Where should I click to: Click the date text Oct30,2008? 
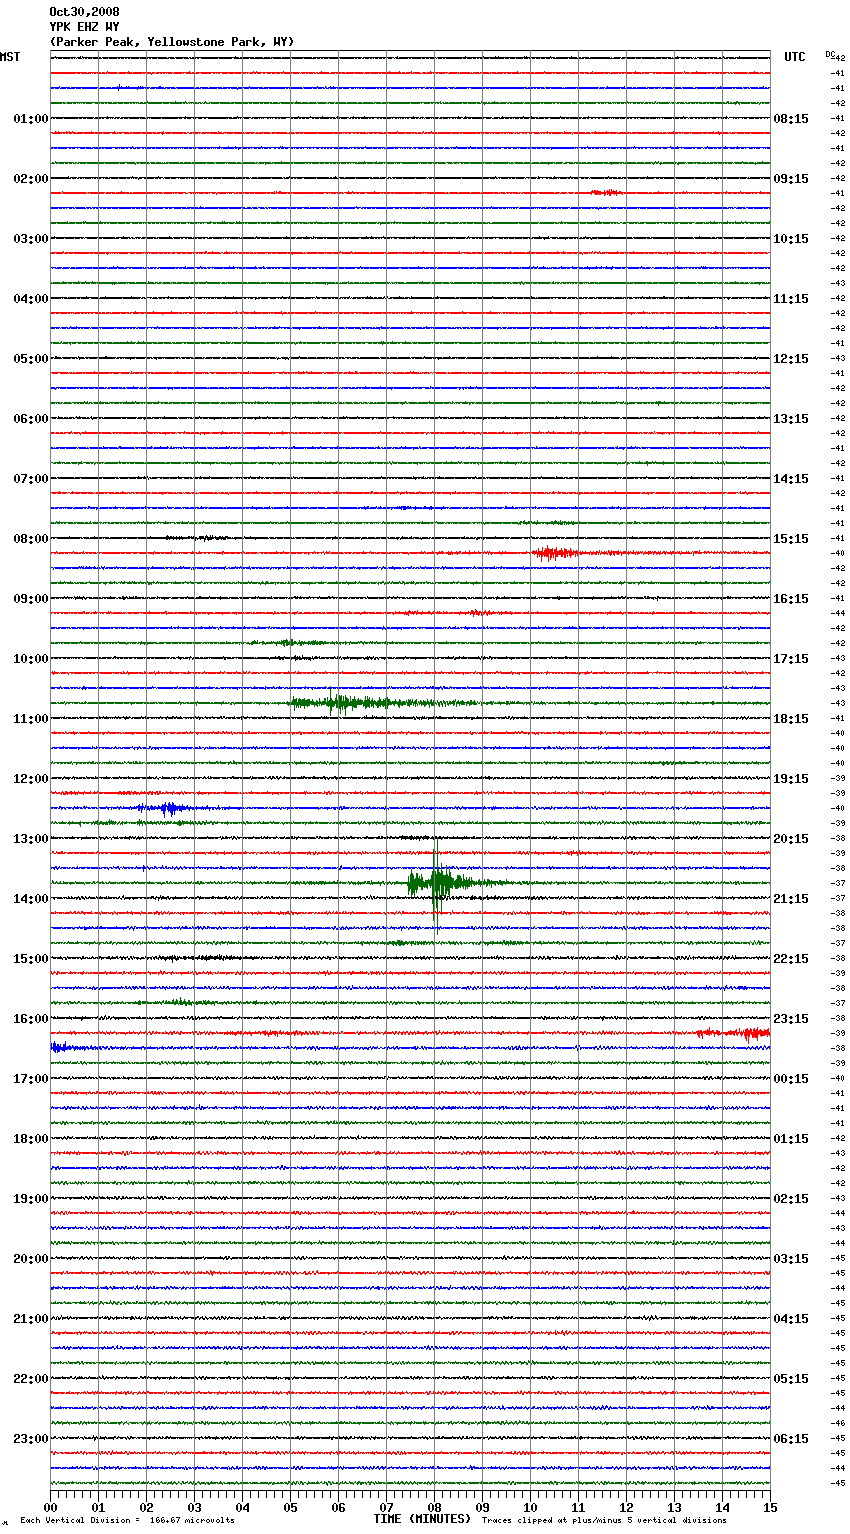coord(84,12)
